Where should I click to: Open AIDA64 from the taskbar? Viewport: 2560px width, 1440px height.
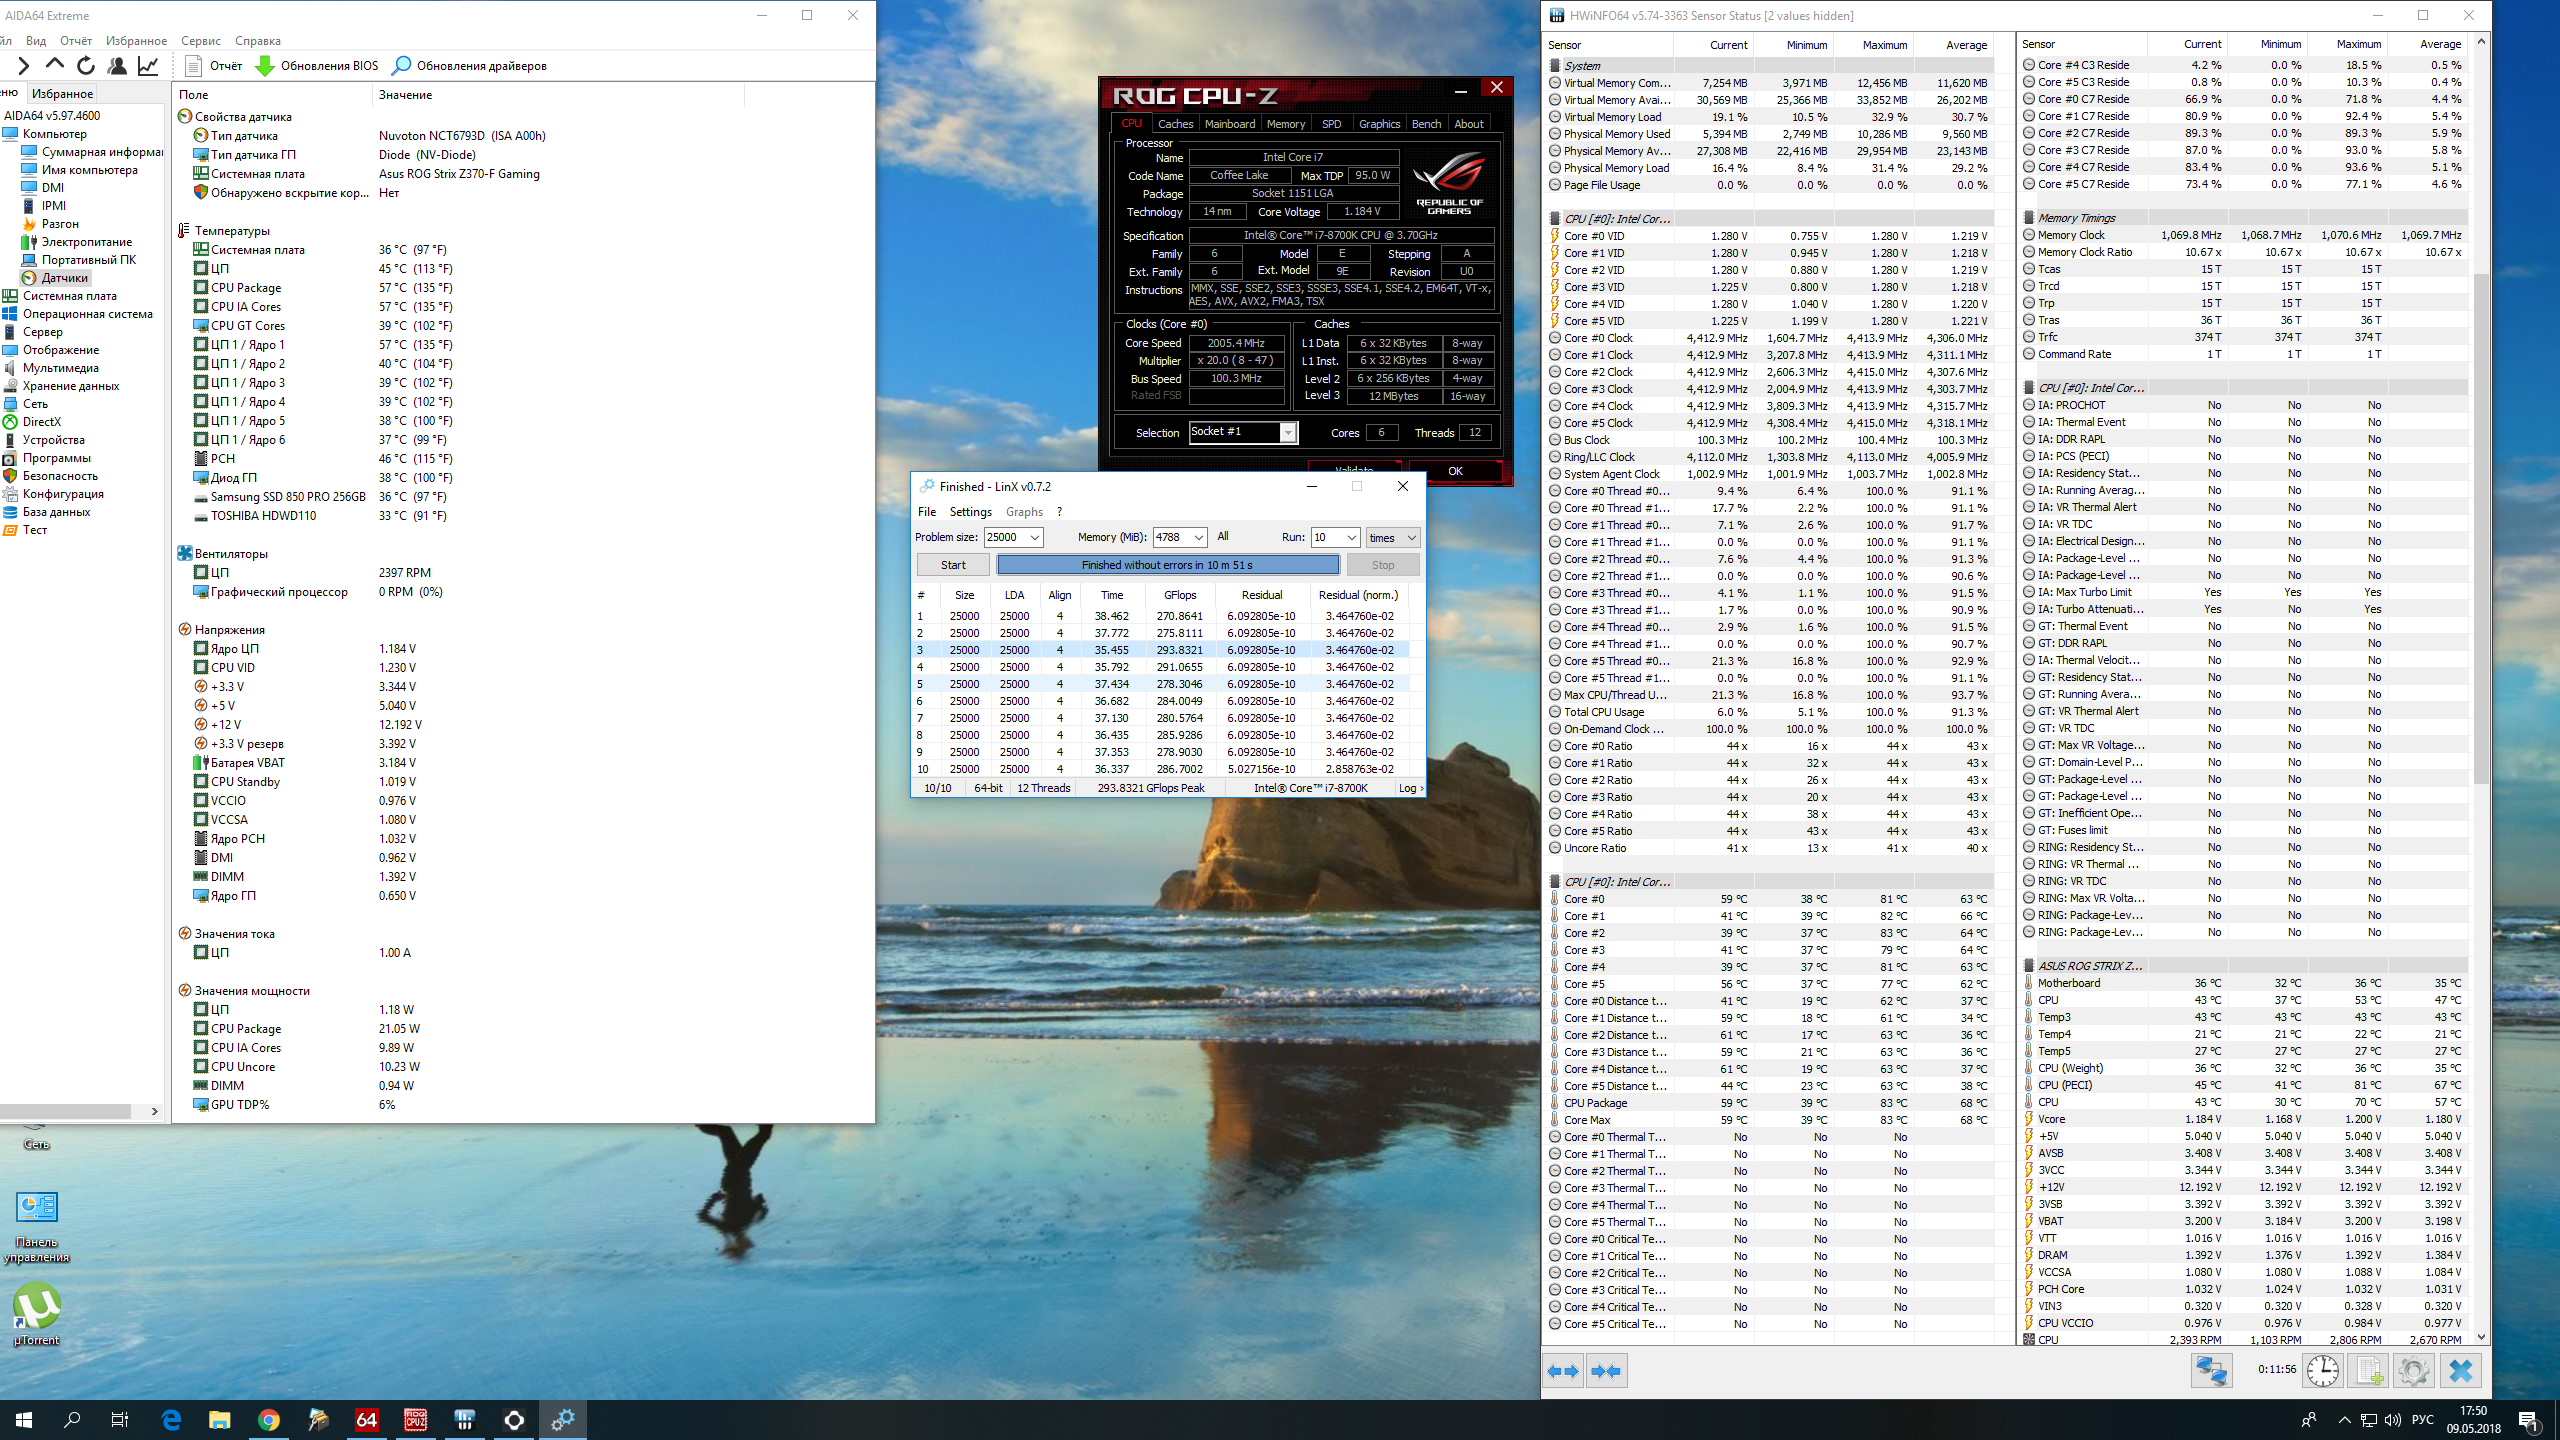(x=366, y=1419)
